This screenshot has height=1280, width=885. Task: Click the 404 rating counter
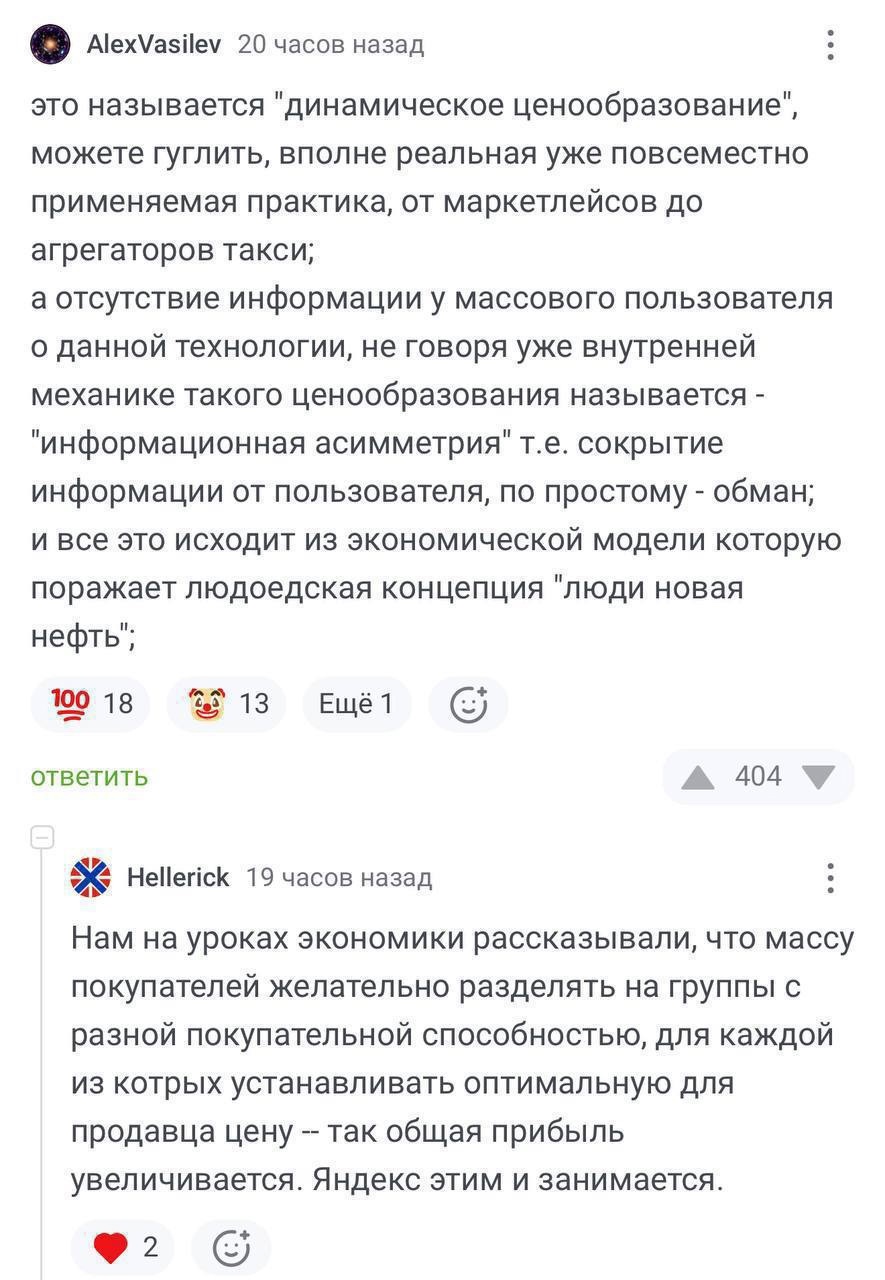click(x=758, y=777)
